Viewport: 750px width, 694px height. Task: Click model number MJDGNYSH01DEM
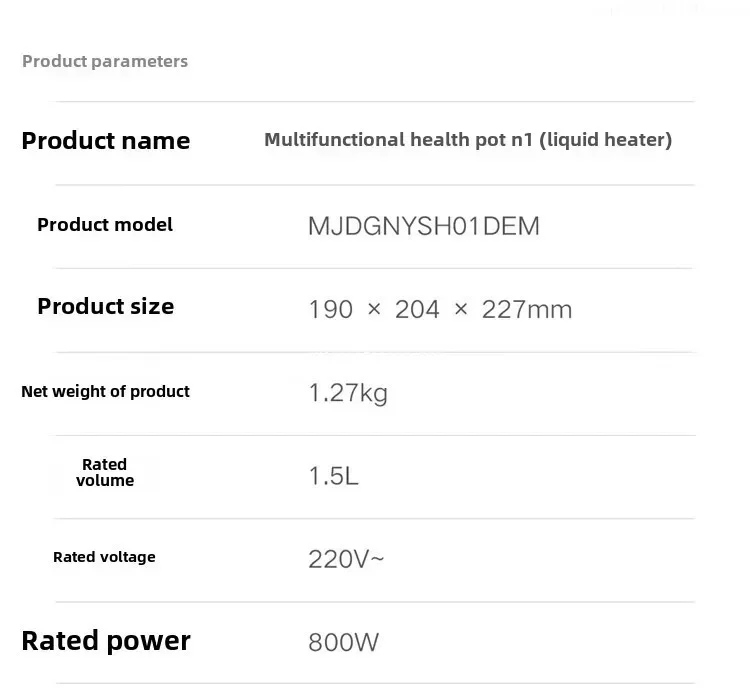(x=423, y=226)
